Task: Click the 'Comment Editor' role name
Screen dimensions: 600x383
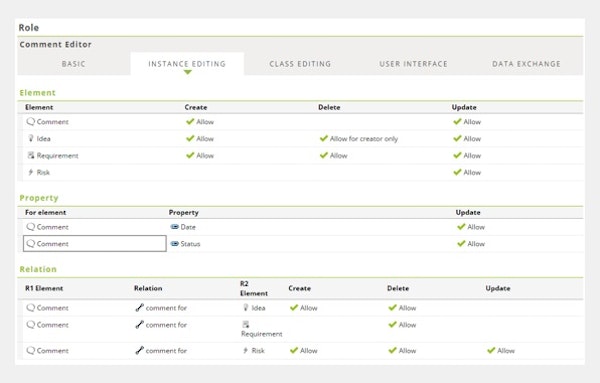Action: [55, 44]
